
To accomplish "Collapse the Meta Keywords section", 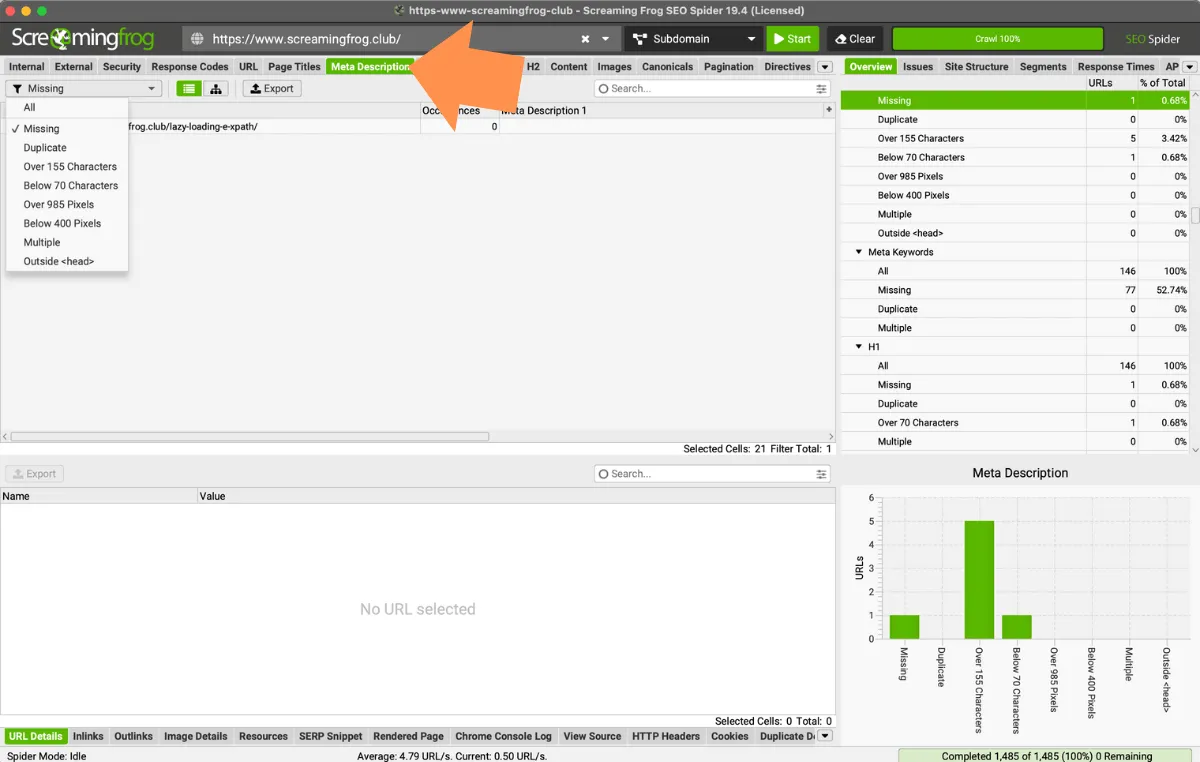I will click(859, 252).
